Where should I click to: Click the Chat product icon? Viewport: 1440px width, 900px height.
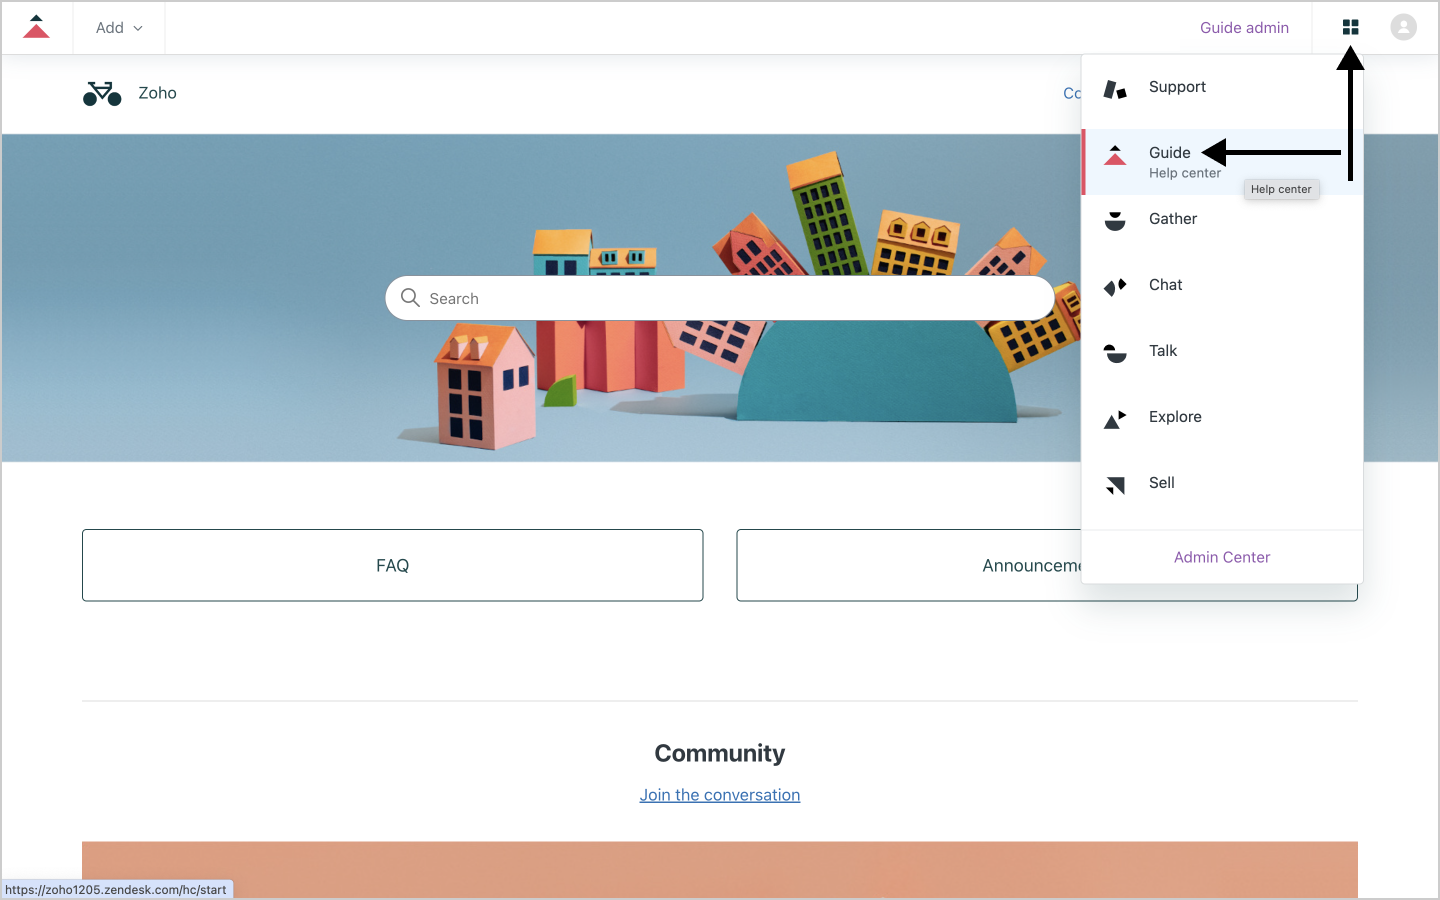click(1115, 287)
